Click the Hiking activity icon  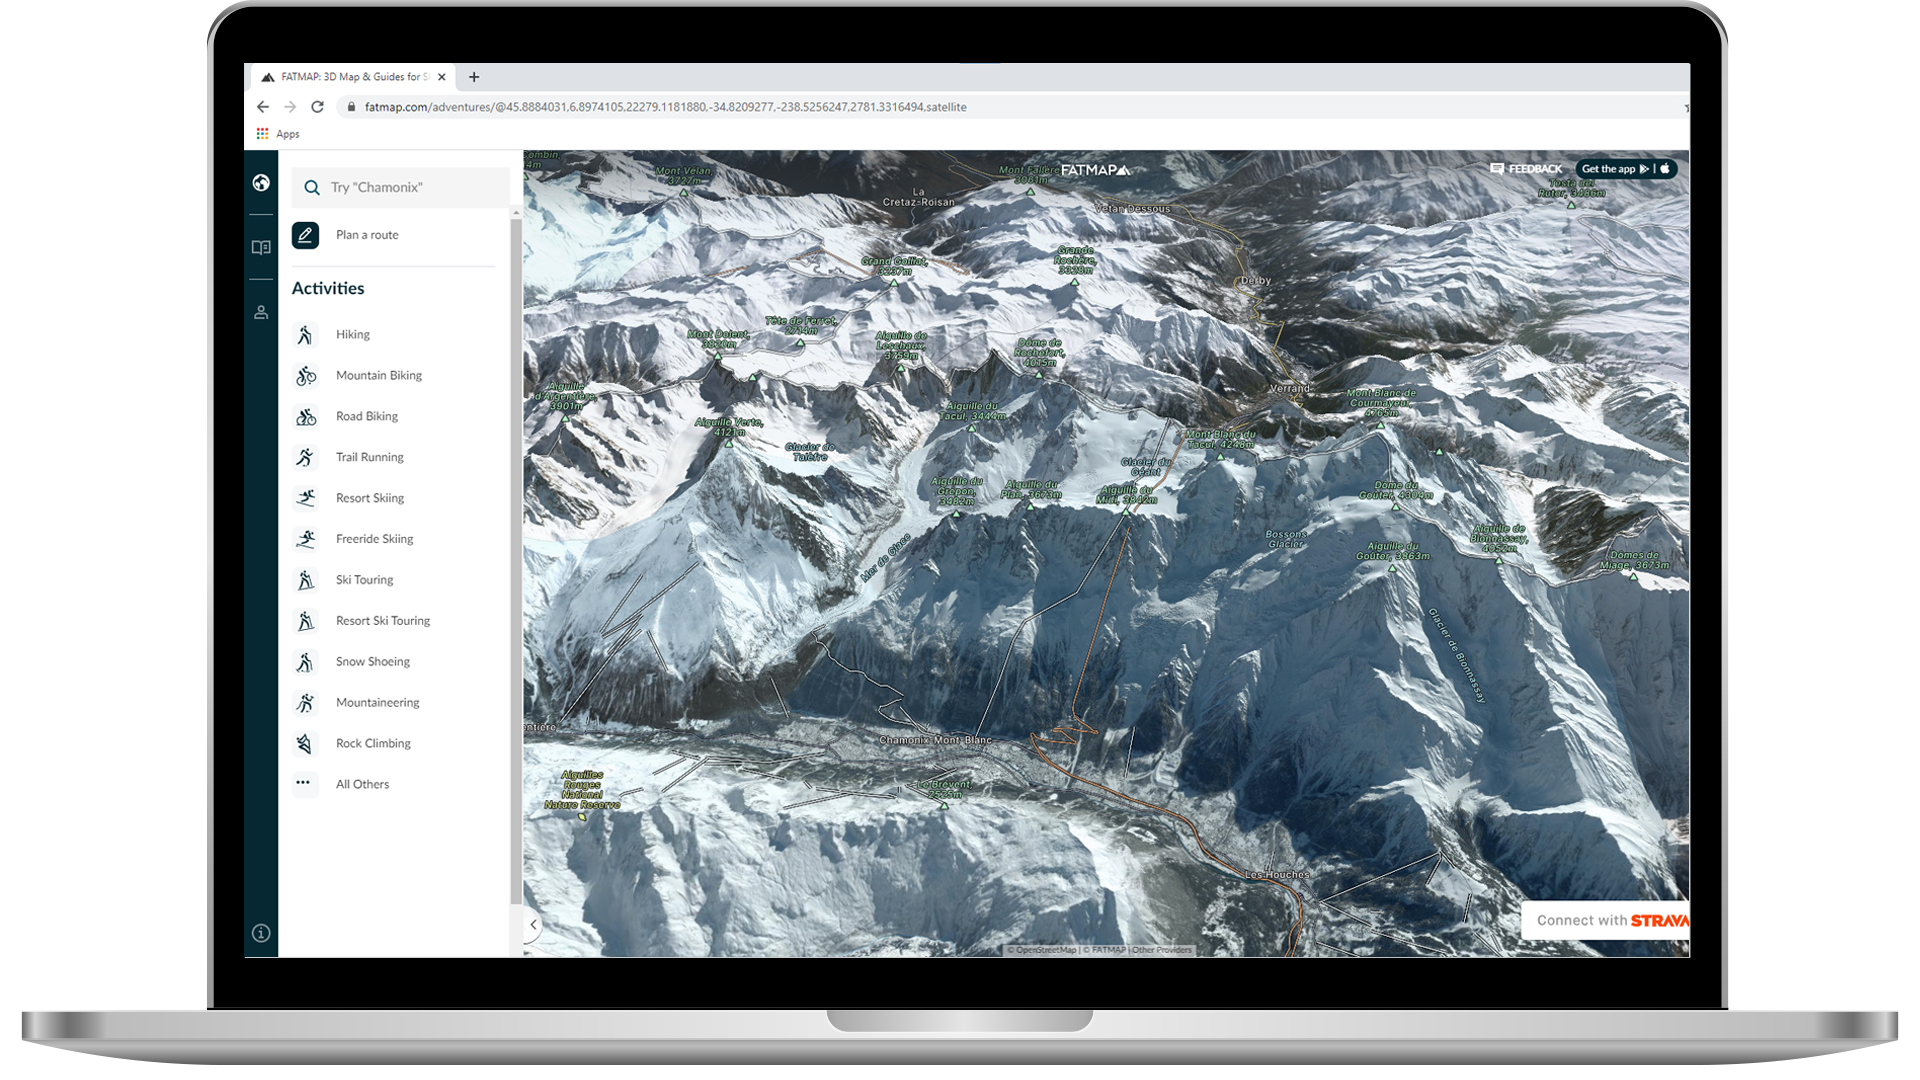[x=305, y=334]
